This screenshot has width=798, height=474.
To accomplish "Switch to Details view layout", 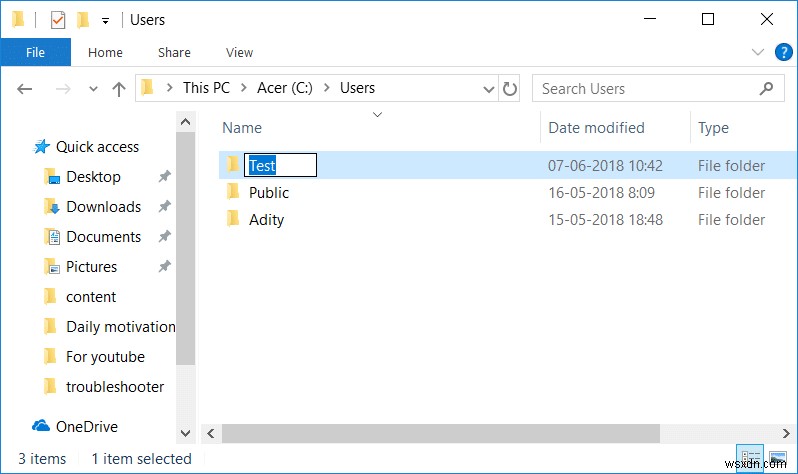I will (750, 458).
